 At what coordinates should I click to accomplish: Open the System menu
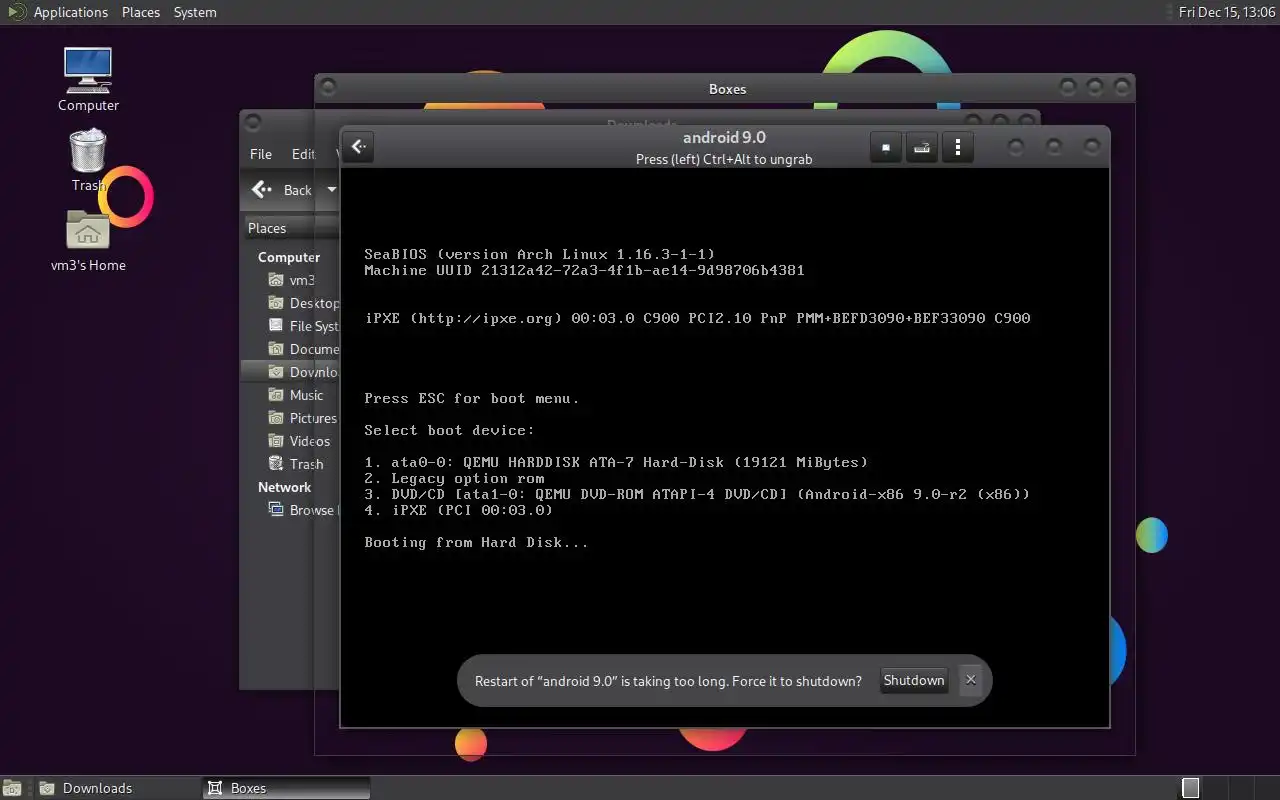pos(195,12)
